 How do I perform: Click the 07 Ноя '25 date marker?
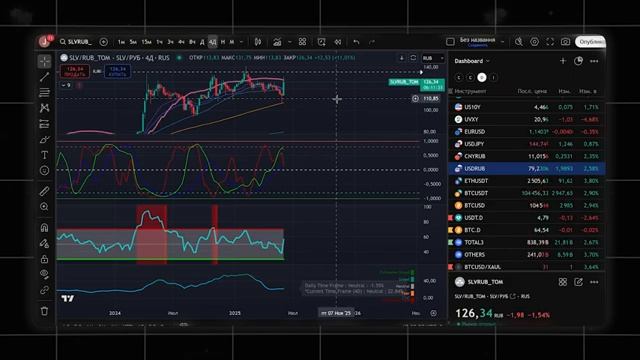pyautogui.click(x=336, y=313)
